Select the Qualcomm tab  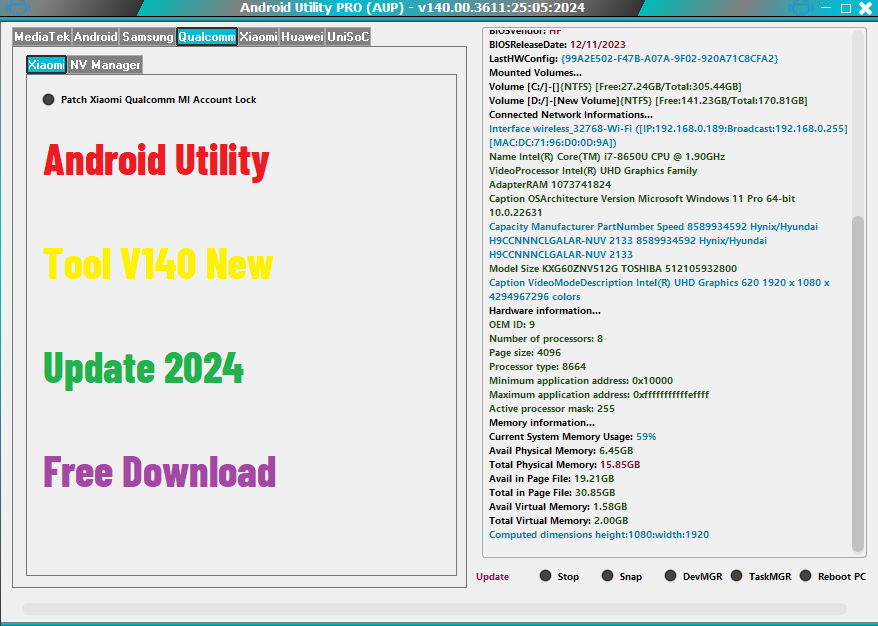pos(206,36)
